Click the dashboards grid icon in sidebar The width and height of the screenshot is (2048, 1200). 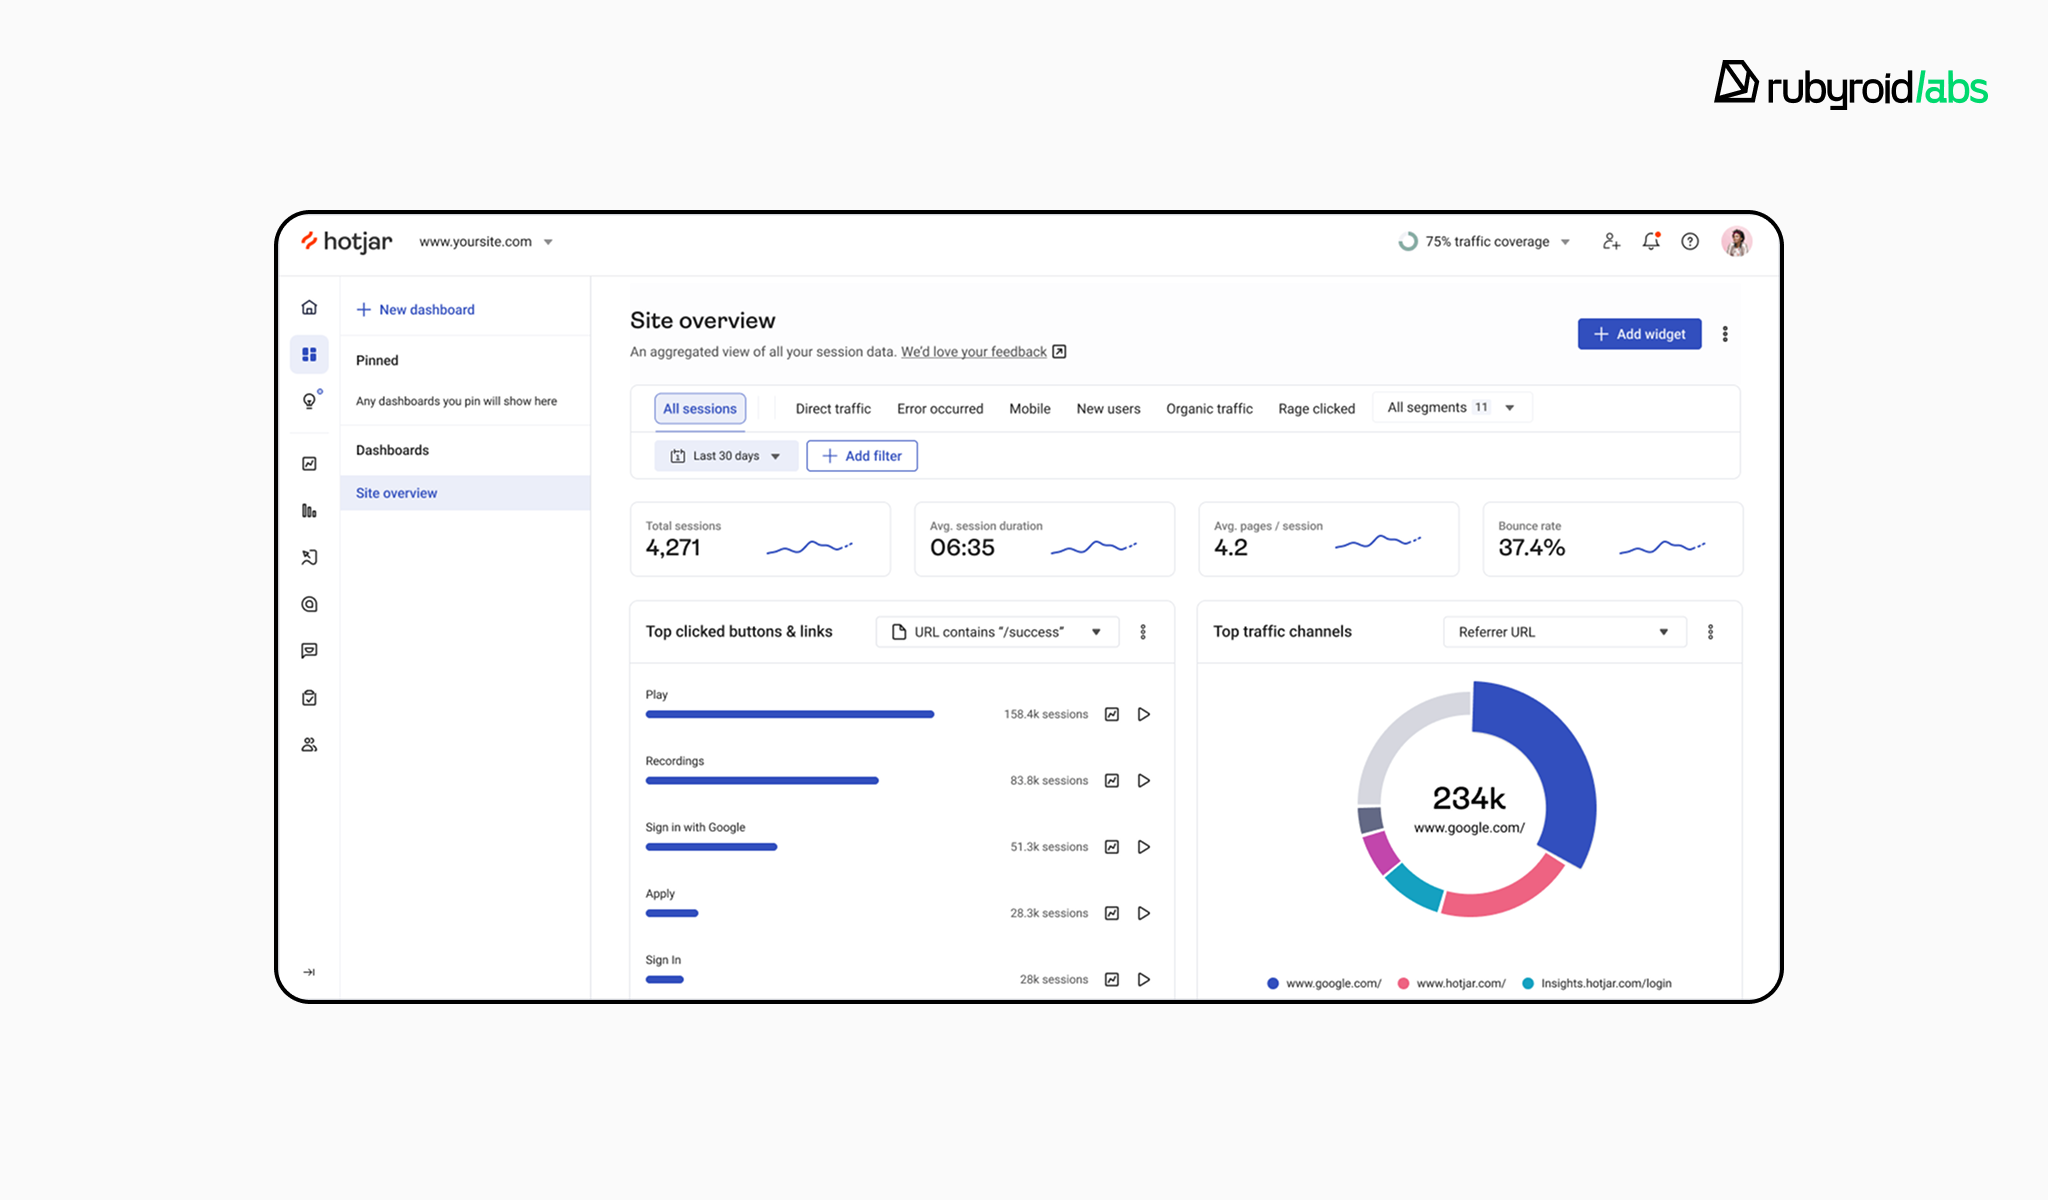[x=309, y=355]
